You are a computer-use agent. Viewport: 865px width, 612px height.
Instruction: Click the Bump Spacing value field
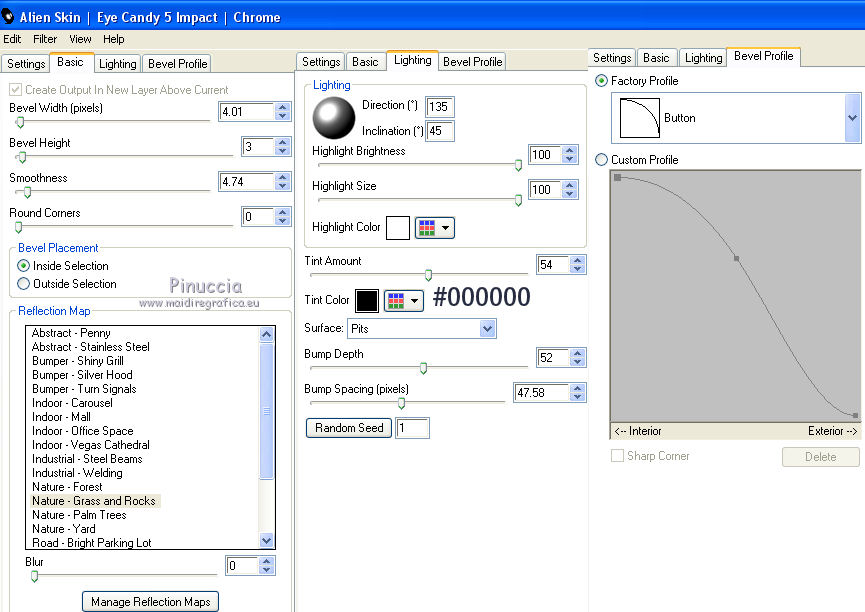point(541,392)
